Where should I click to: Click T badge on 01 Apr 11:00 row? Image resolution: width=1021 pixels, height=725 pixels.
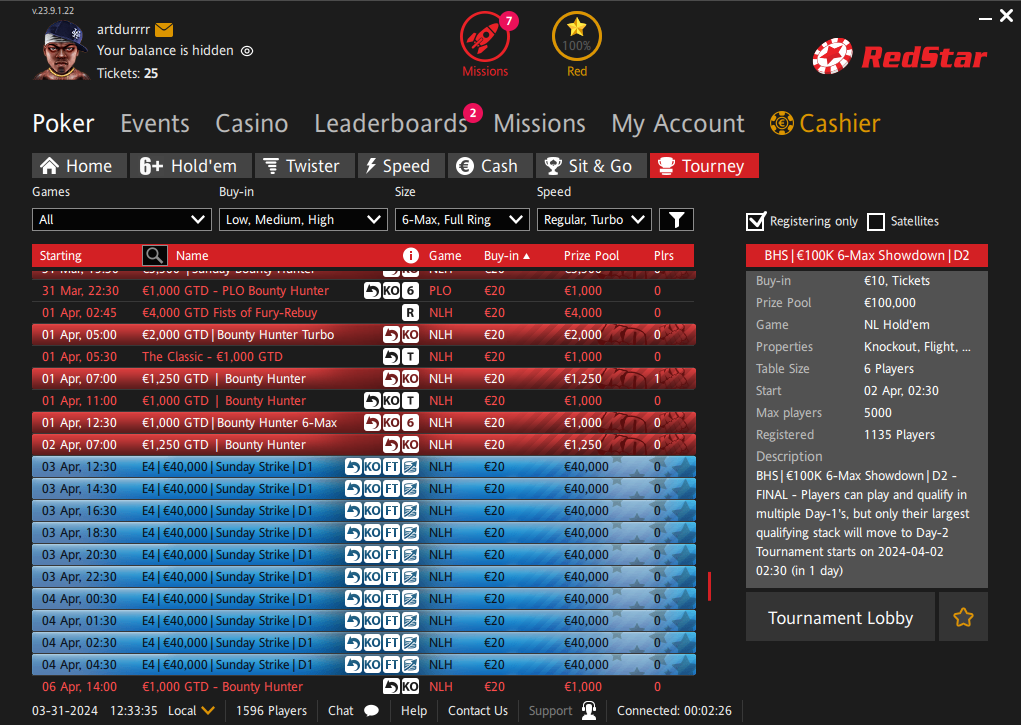coord(410,401)
